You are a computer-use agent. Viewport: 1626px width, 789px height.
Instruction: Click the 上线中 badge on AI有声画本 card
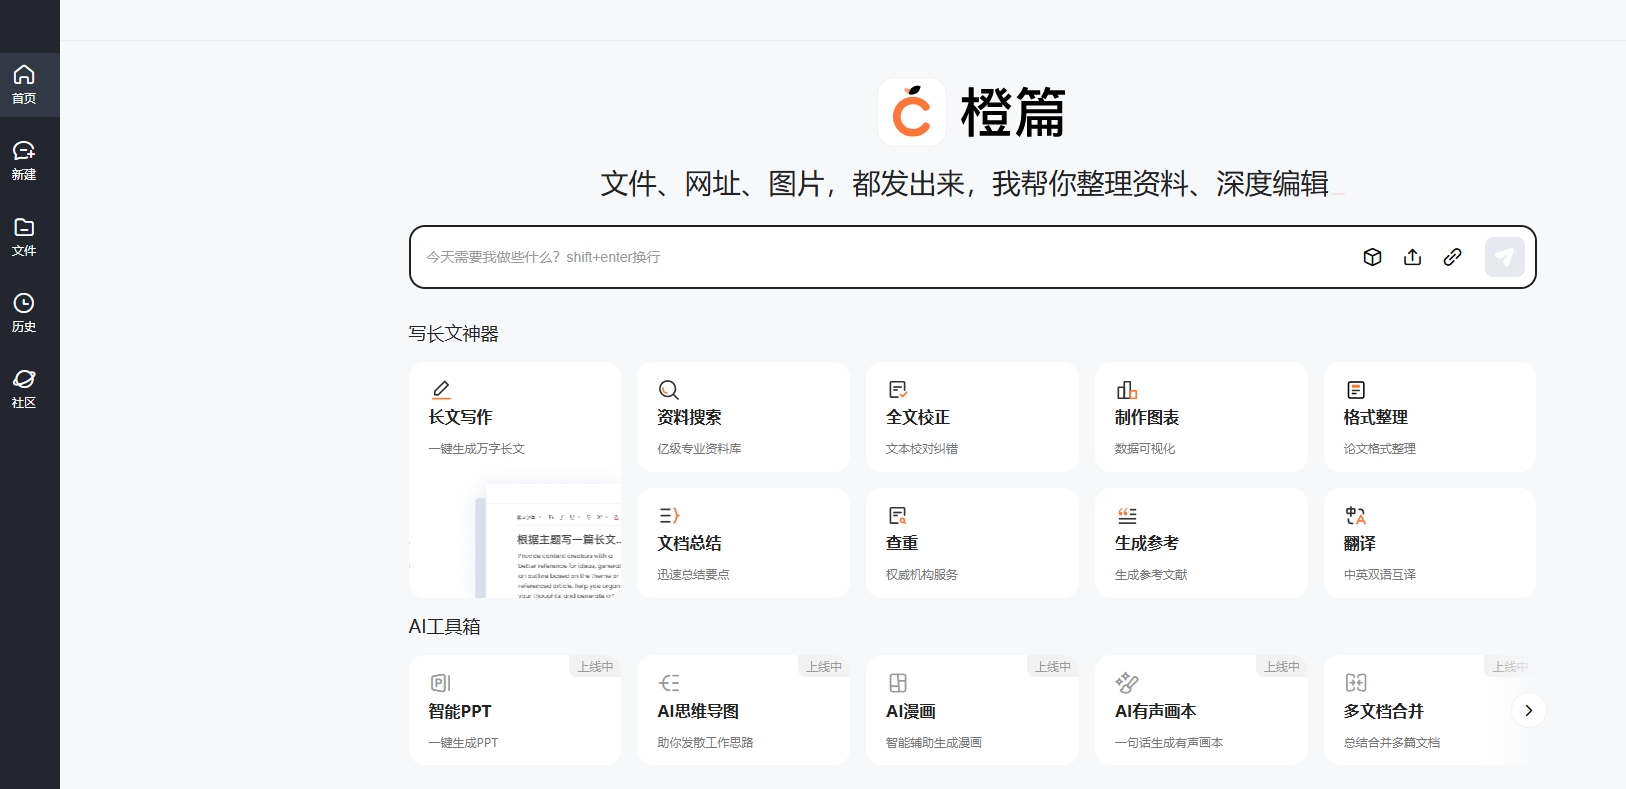[x=1282, y=667]
